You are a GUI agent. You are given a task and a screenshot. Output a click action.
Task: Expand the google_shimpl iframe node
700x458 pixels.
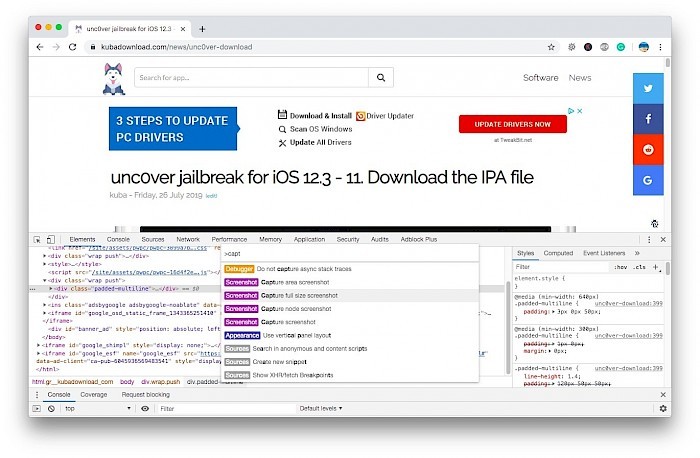39,346
